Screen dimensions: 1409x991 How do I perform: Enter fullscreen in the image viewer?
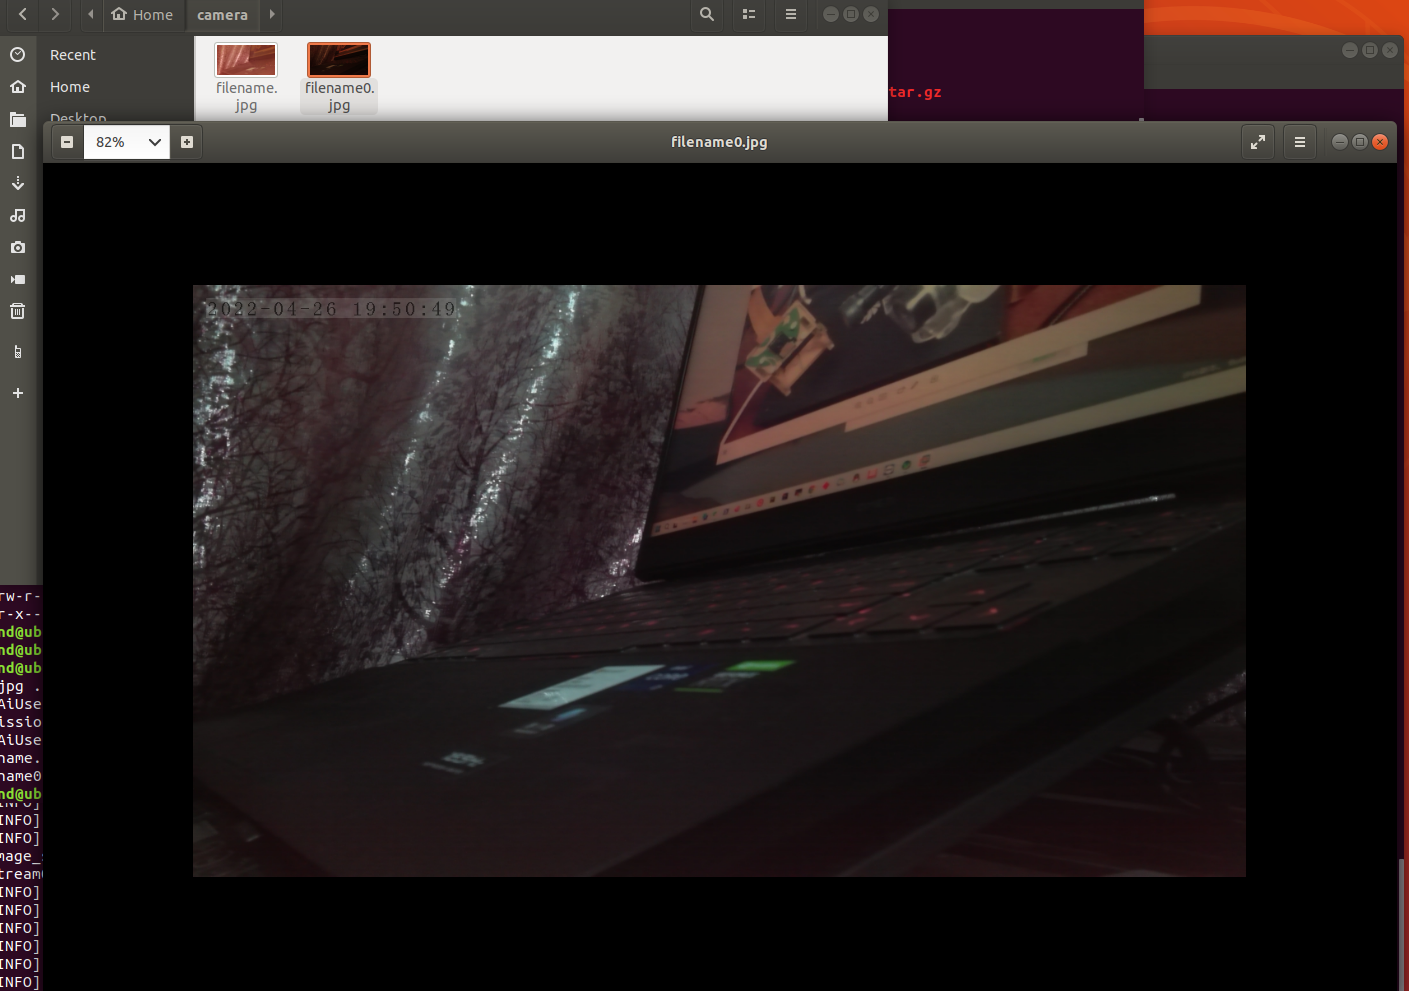pyautogui.click(x=1258, y=142)
